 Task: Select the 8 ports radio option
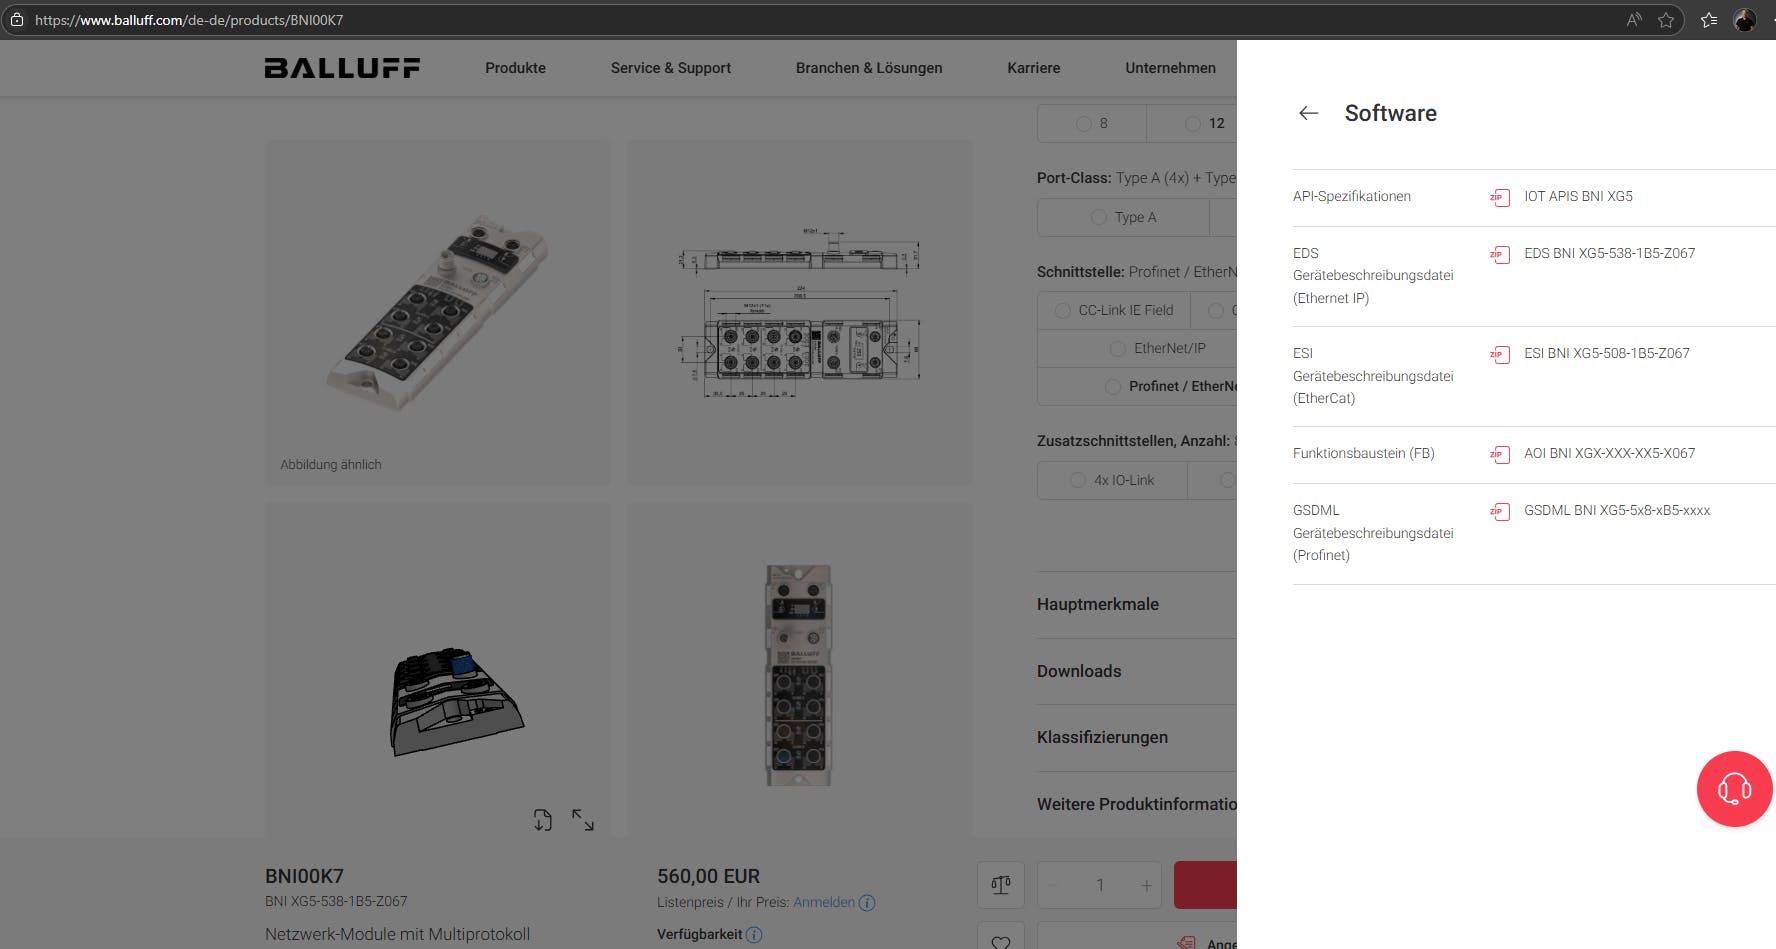pyautogui.click(x=1092, y=124)
